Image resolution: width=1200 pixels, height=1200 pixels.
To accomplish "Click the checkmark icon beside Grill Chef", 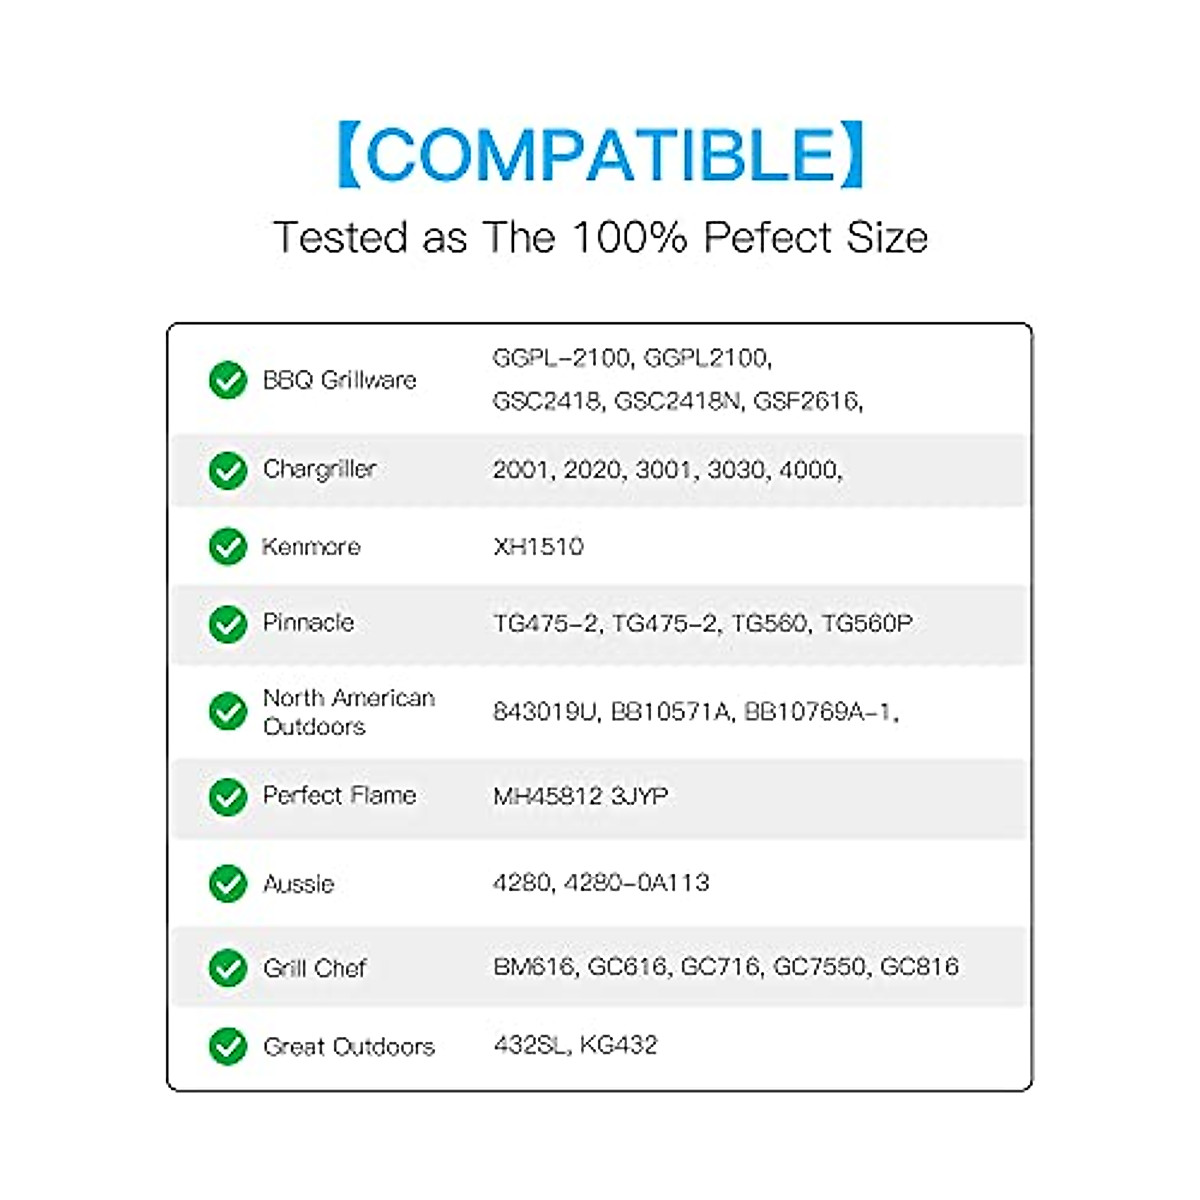I will point(228,967).
